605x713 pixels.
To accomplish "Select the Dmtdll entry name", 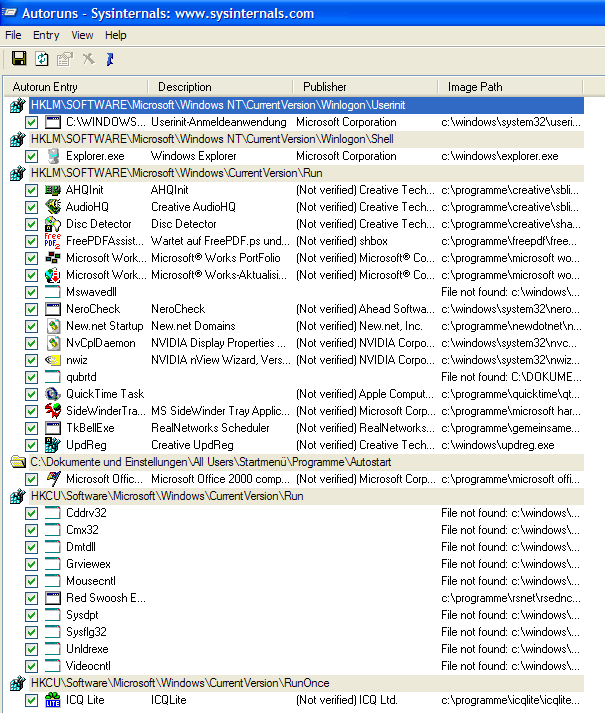I will [81, 547].
